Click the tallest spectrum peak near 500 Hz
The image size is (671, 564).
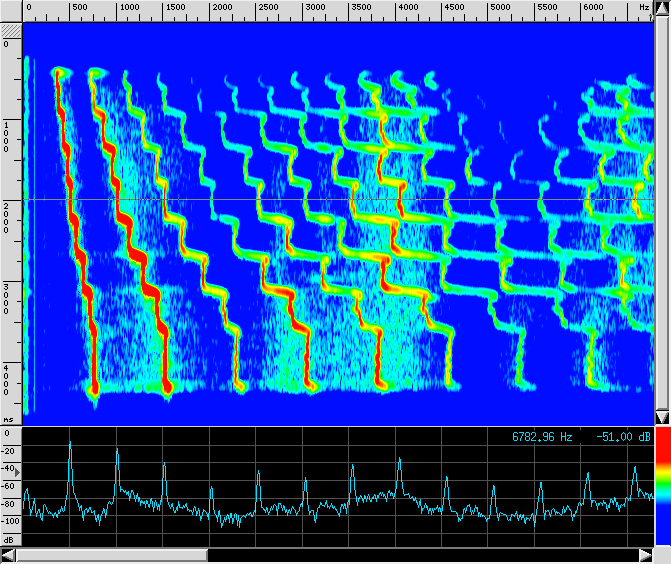pyautogui.click(x=70, y=446)
